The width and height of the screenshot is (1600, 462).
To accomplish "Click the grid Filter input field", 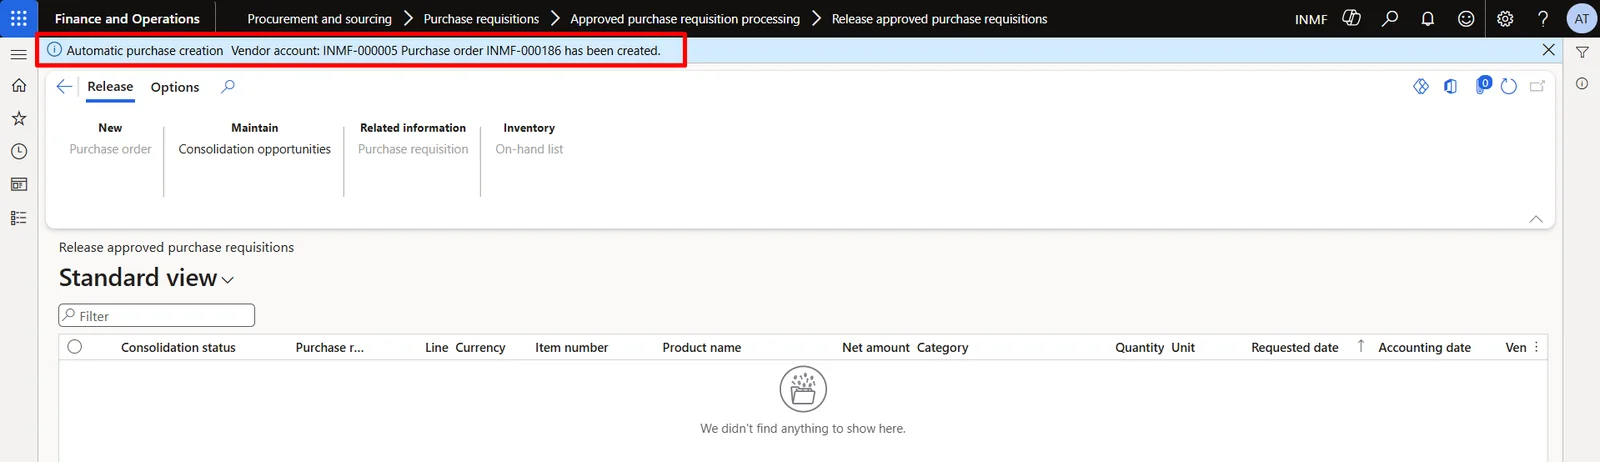I will pos(157,316).
